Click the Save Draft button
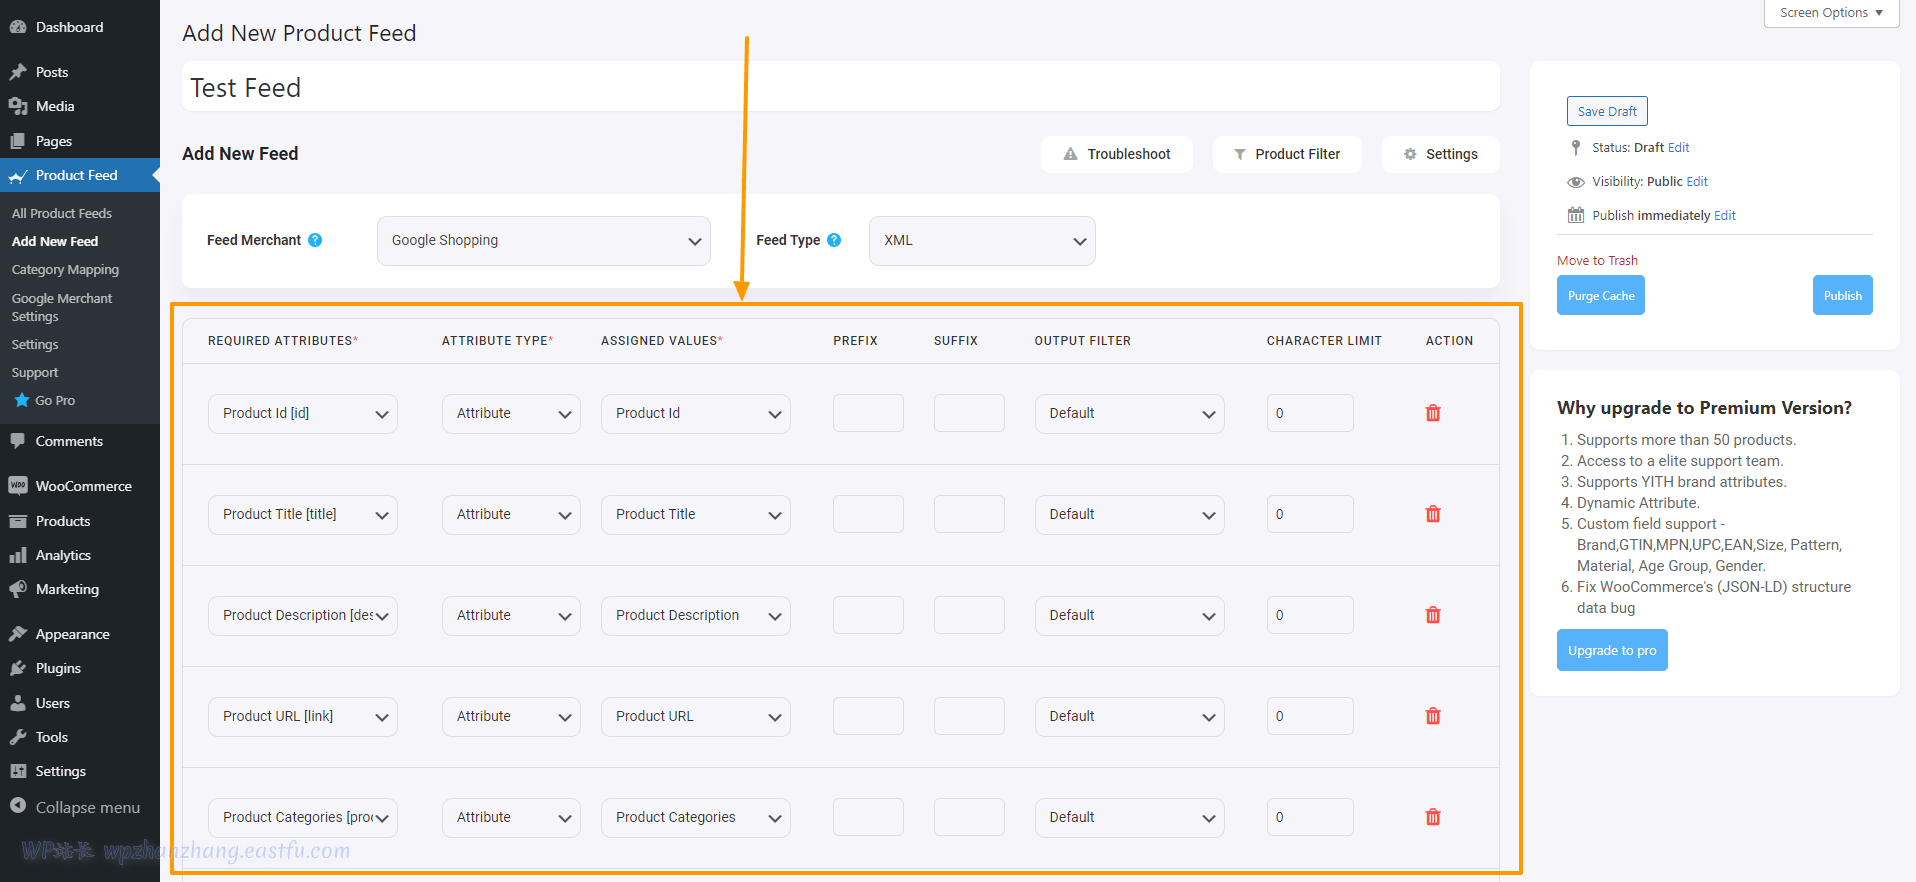1916x882 pixels. (1606, 111)
